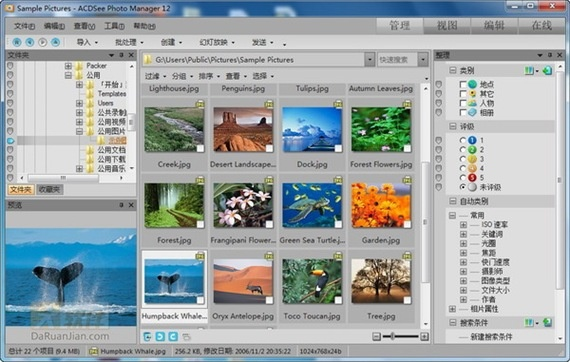Select the 未评级 radio button
Image resolution: width=570 pixels, height=362 pixels.
click(x=462, y=187)
